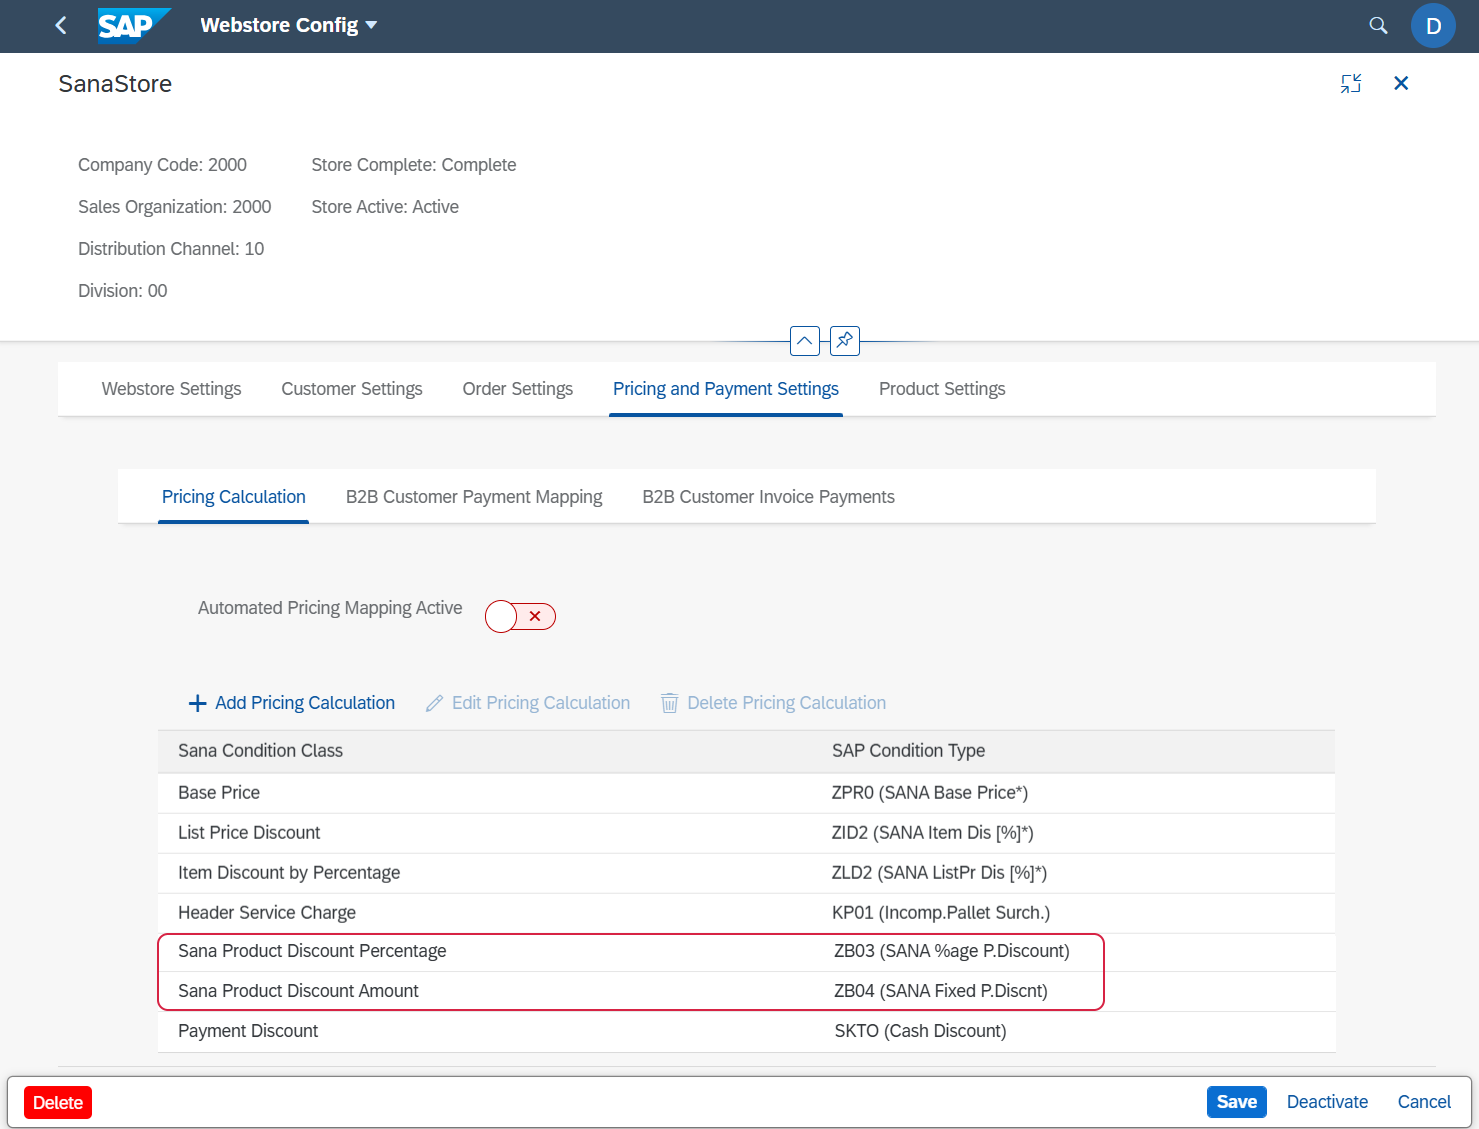Pin the header with the pin icon
The height and width of the screenshot is (1129, 1479).
845,341
